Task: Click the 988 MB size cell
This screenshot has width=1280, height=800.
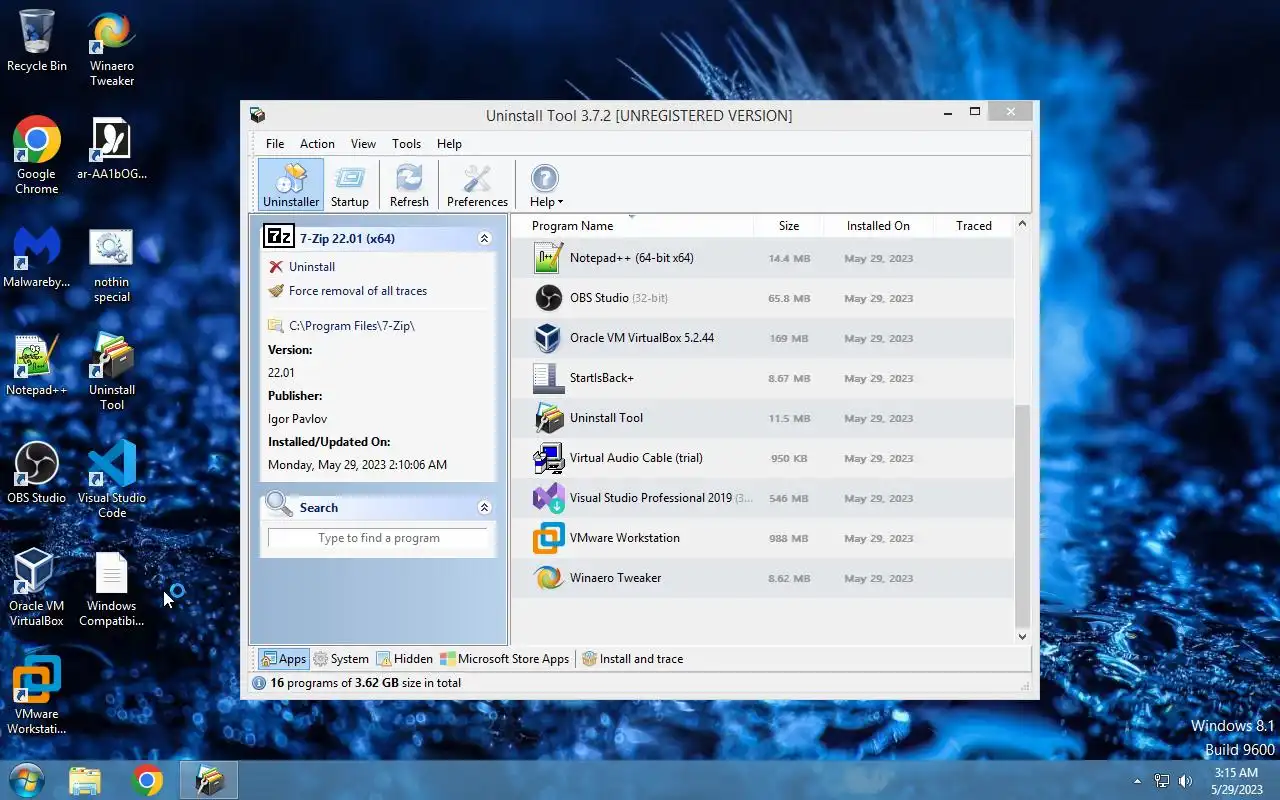Action: (788, 538)
